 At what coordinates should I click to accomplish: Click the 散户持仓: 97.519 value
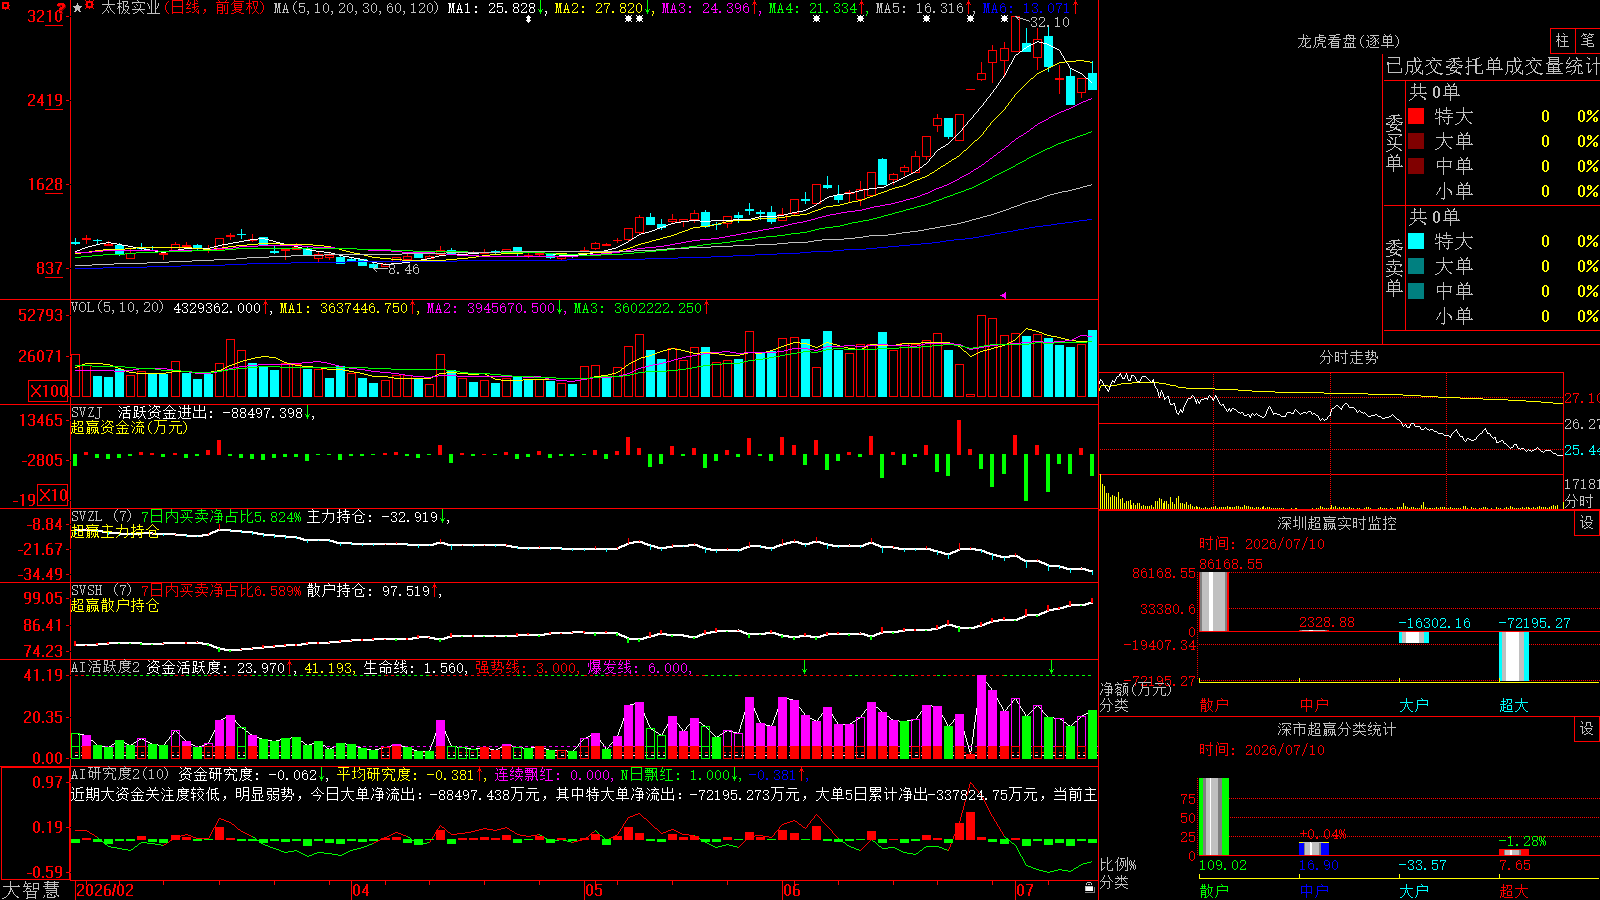[368, 590]
